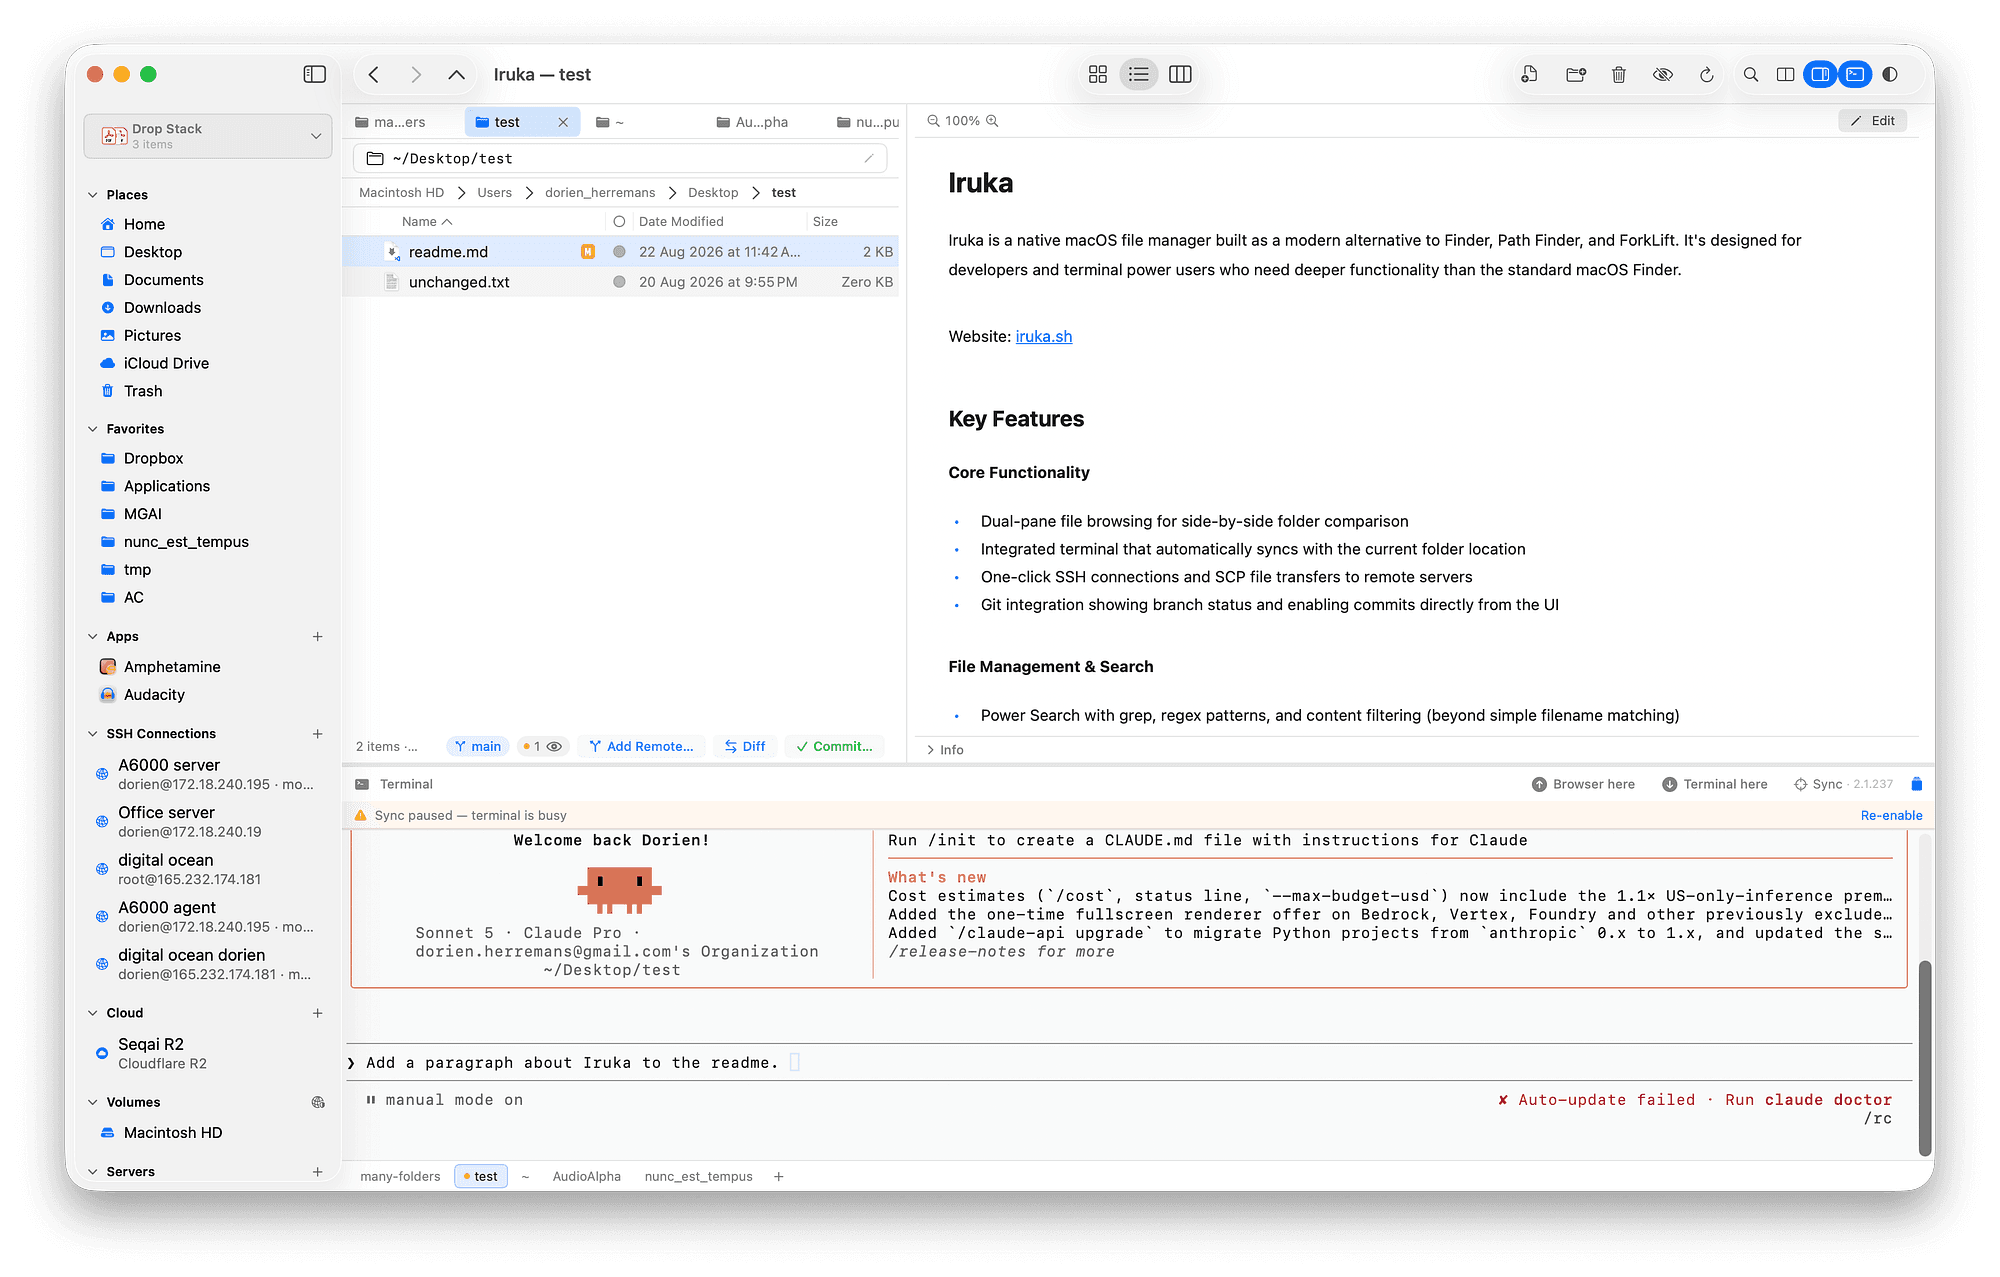Switch to the home ~ folder tab
Screen dimensions: 2000x1277
[x=610, y=122]
